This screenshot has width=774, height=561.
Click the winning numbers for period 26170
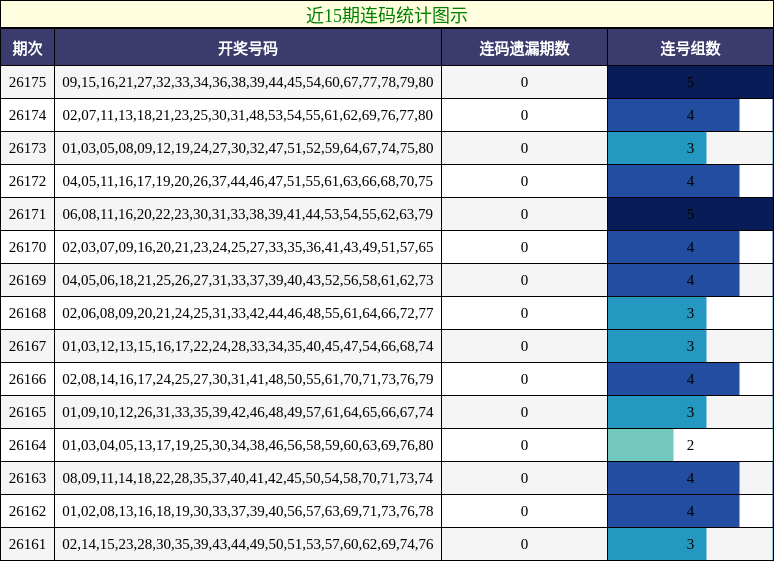[x=248, y=247]
